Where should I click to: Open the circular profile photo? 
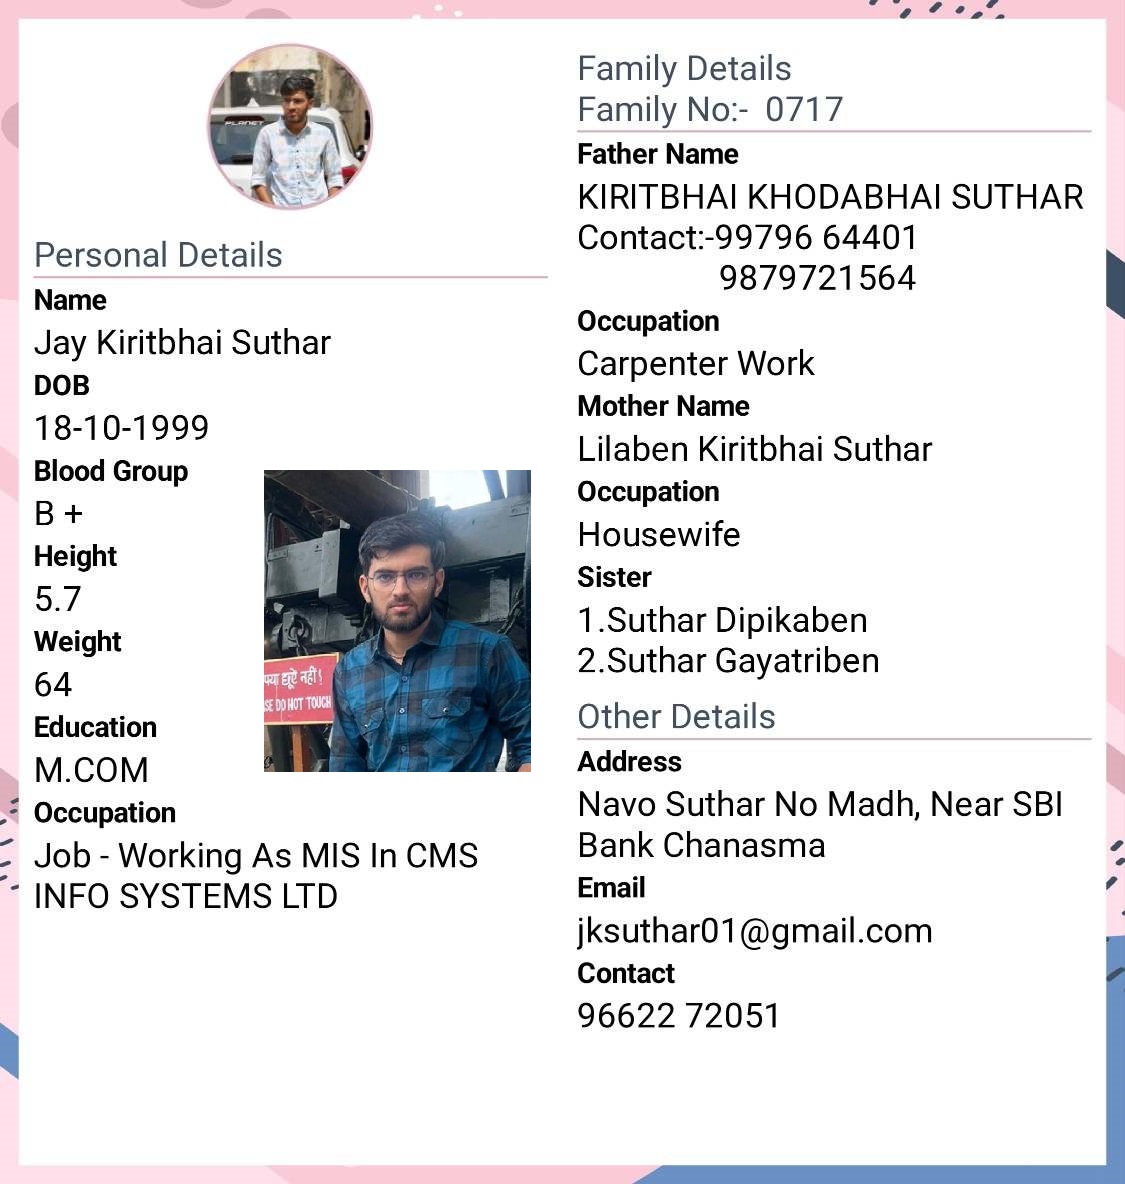click(x=290, y=126)
